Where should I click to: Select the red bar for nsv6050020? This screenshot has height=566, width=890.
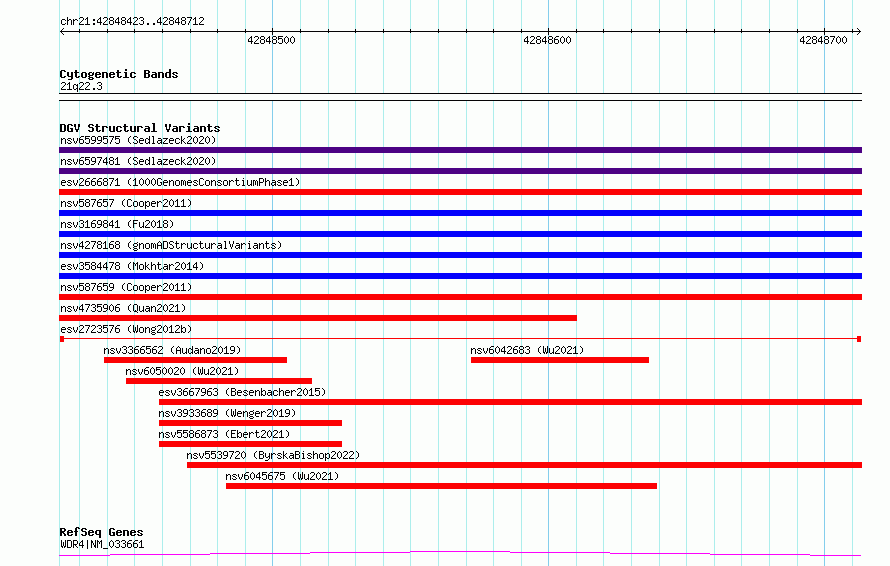219,381
